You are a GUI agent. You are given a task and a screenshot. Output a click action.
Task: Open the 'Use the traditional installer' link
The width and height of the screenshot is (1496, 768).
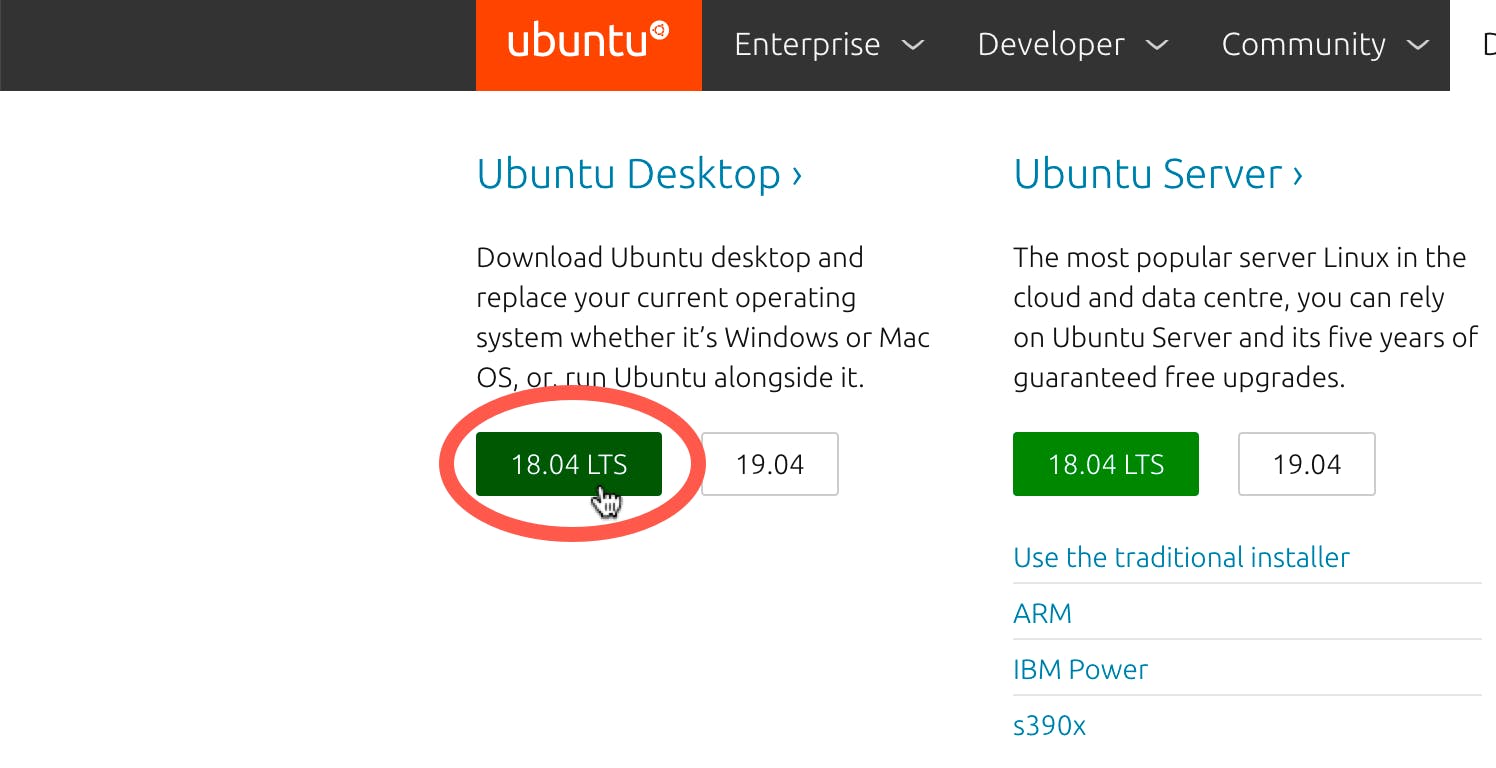pos(1181,557)
